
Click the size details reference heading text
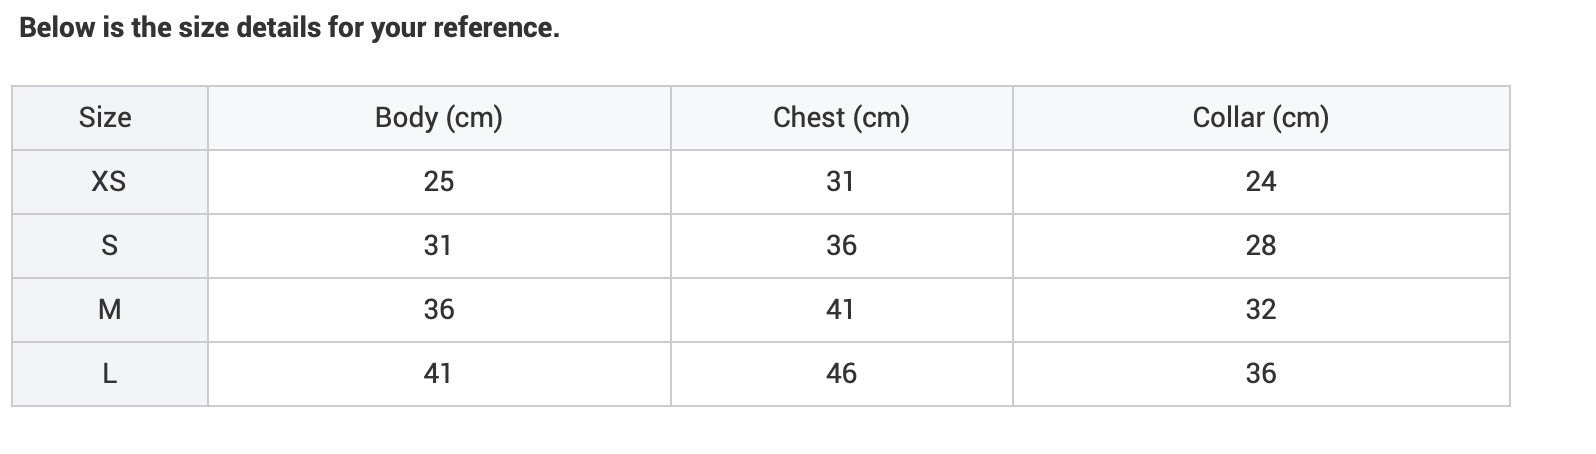click(x=290, y=28)
